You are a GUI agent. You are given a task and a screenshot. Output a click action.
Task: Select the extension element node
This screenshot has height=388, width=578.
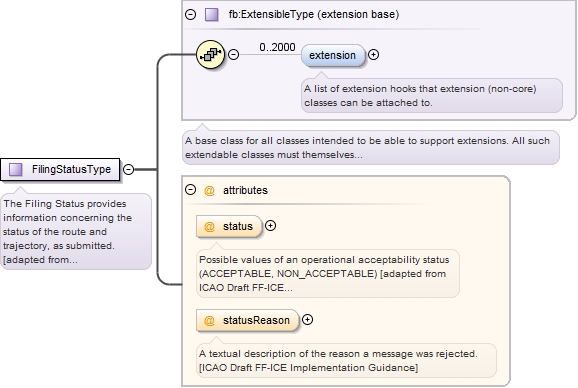[333, 55]
